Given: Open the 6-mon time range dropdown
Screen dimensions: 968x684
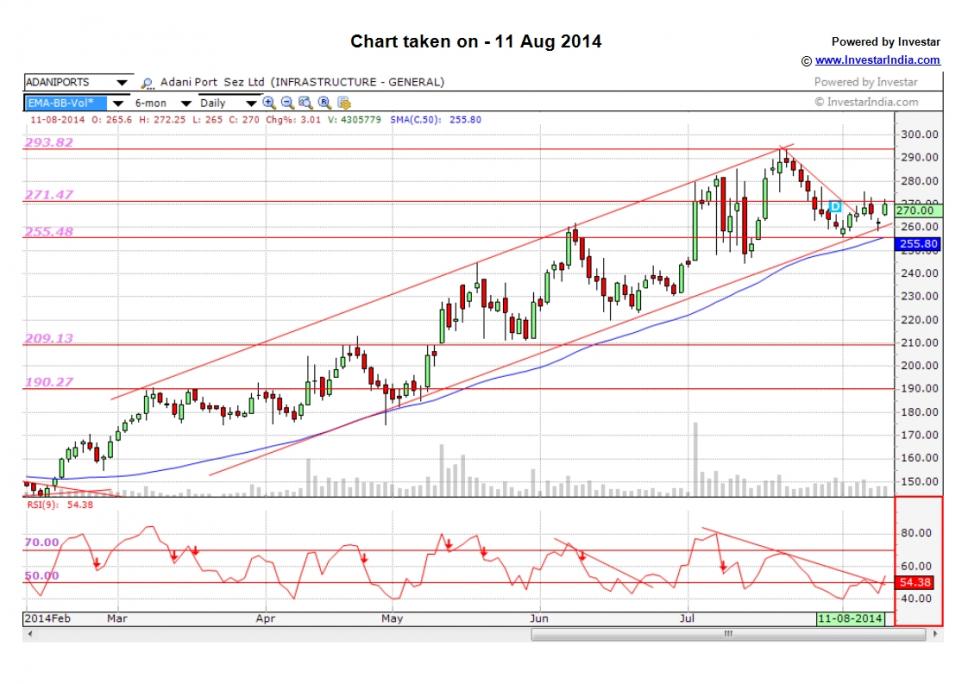Looking at the screenshot, I should click(185, 103).
